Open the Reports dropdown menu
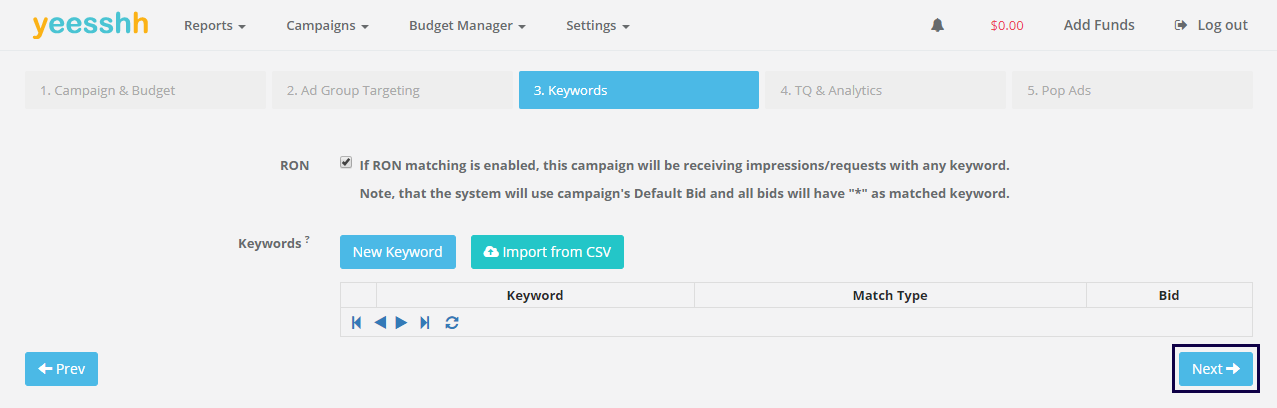This screenshot has height=408, width=1277. click(214, 25)
